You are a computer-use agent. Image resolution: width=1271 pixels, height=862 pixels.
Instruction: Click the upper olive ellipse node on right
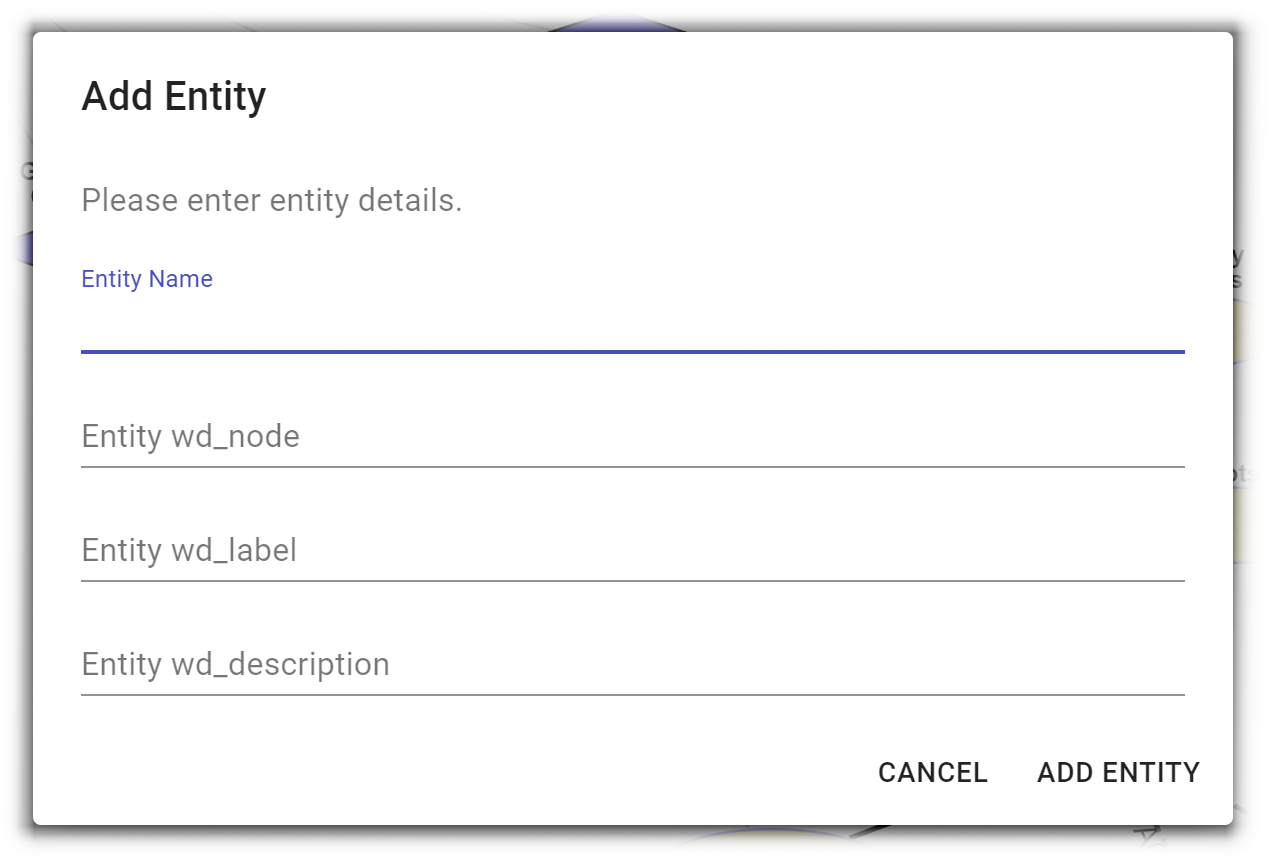point(1249,332)
